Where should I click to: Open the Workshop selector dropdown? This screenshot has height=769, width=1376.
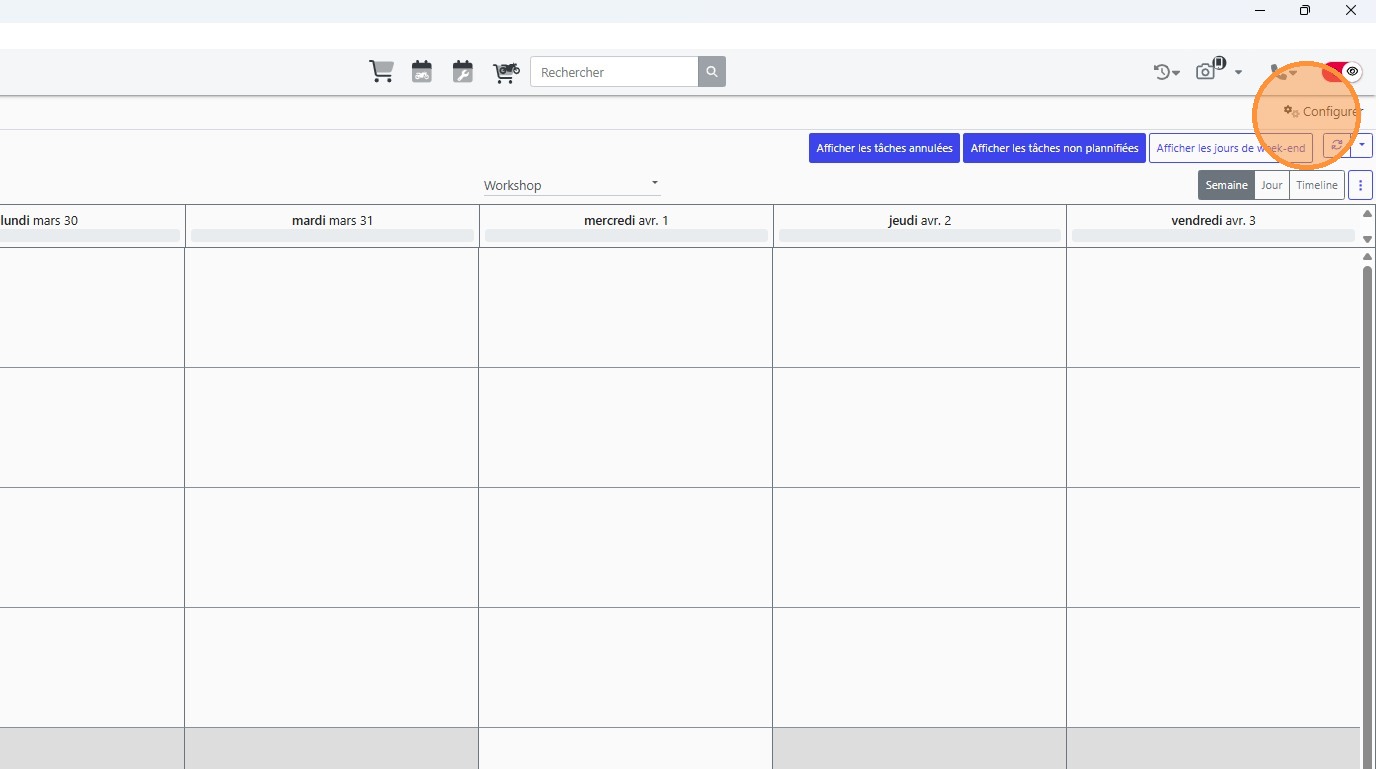pyautogui.click(x=571, y=185)
